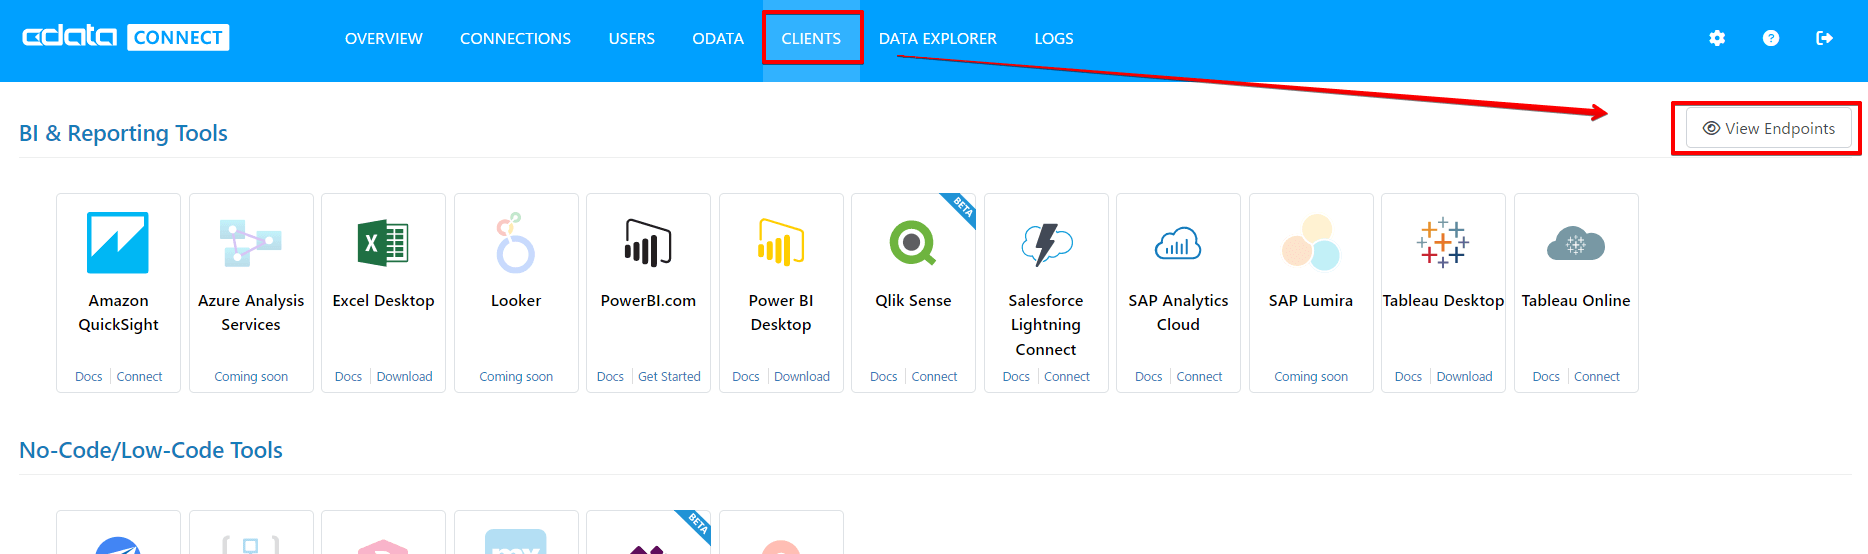The width and height of the screenshot is (1868, 554).
Task: Click the Looker logo icon
Action: [x=516, y=242]
